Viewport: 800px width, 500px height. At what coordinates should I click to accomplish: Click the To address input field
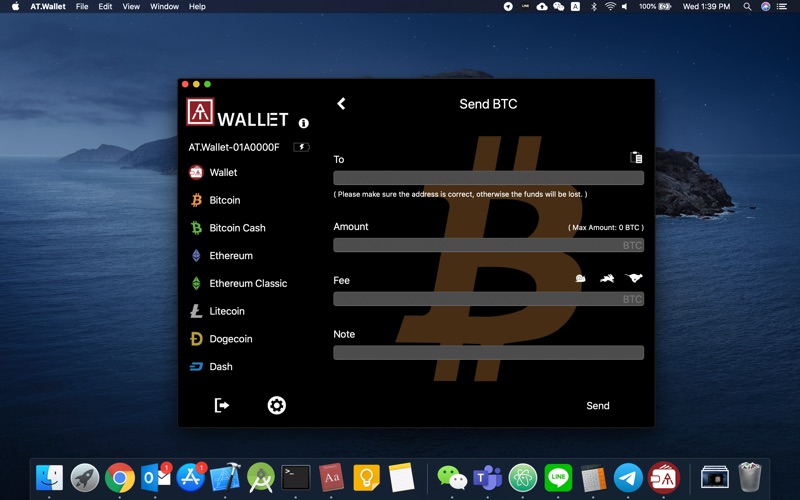pos(488,178)
